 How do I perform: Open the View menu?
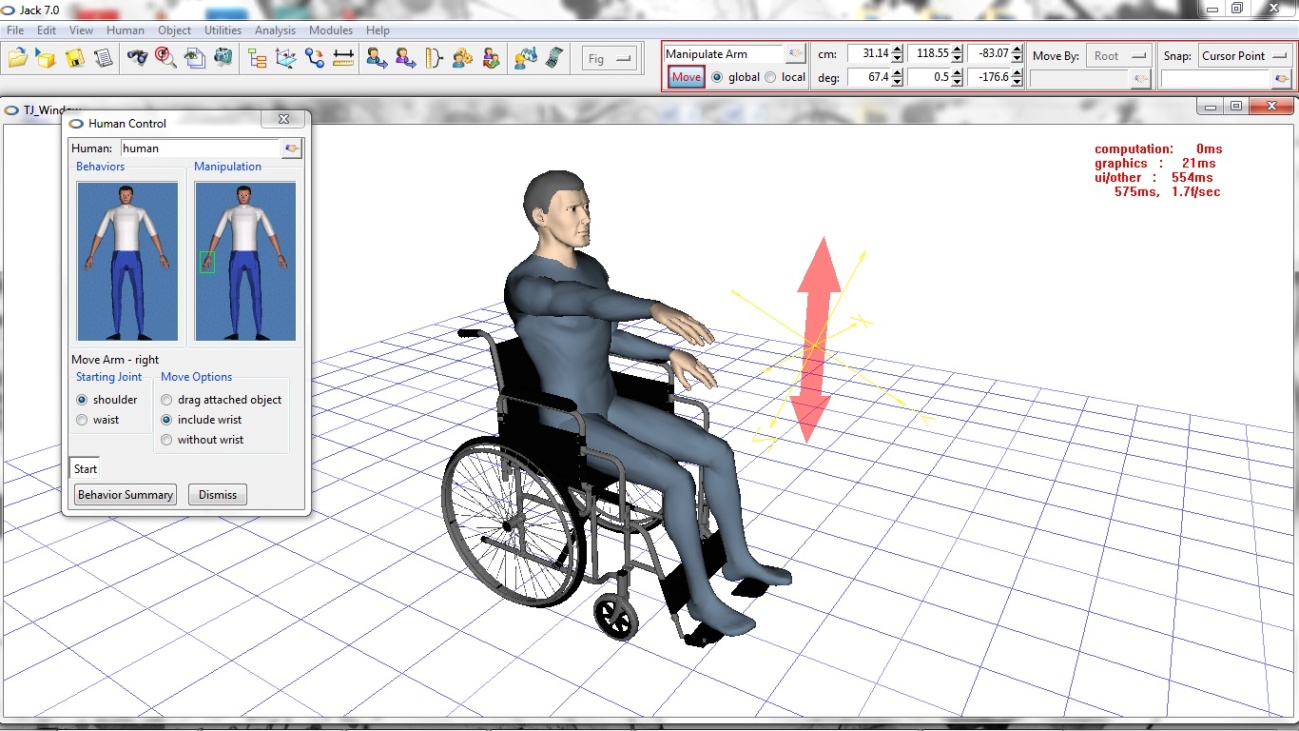tap(81, 31)
